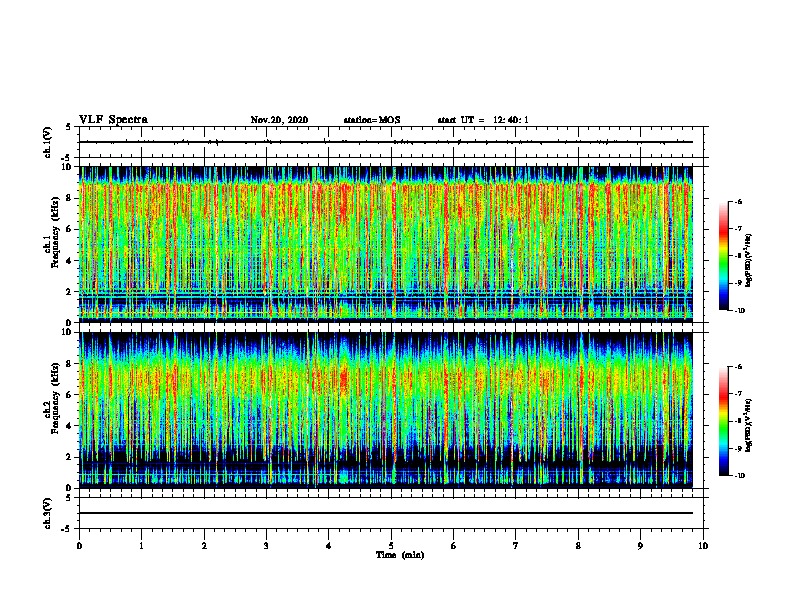Screen dimensions: 792x612
Task: Select the date text "Nov.20, 2020"
Action: 279,120
